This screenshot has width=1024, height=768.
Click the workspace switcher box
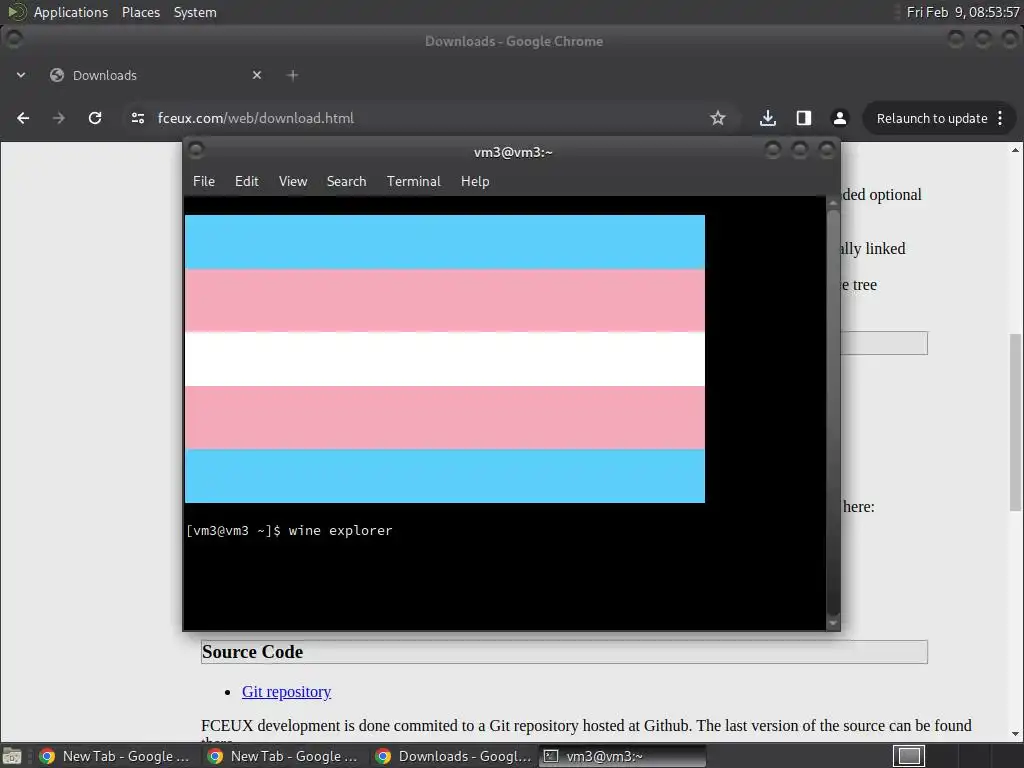[909, 756]
